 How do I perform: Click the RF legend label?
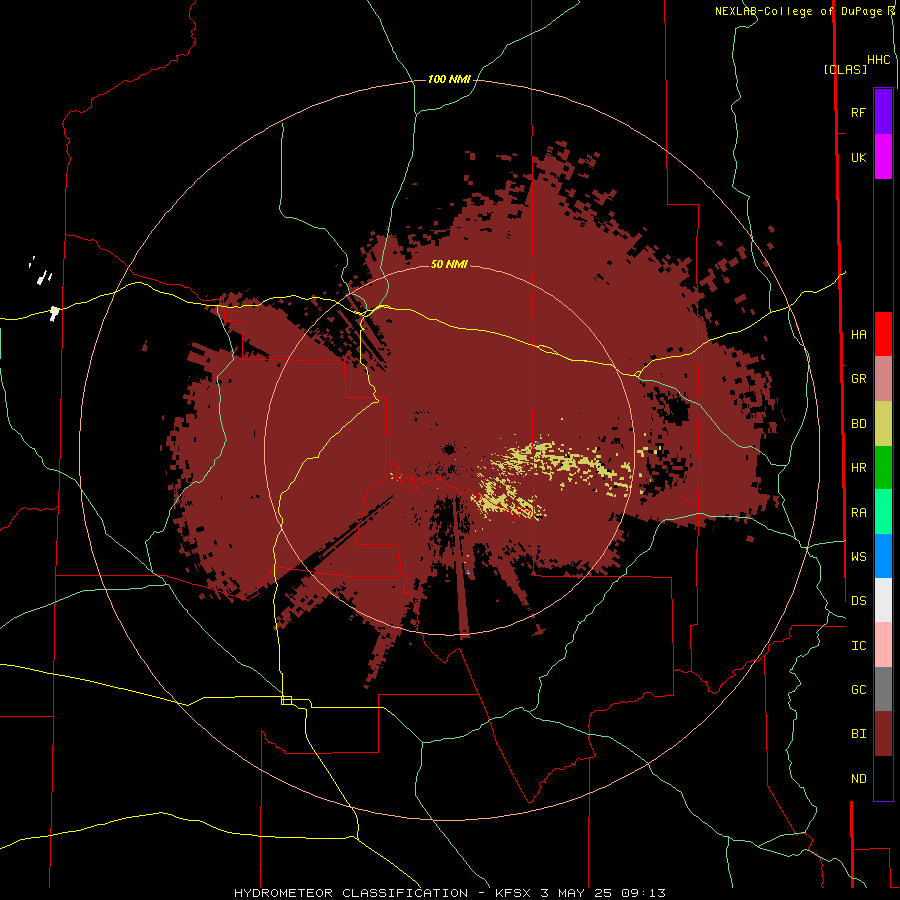(x=858, y=112)
